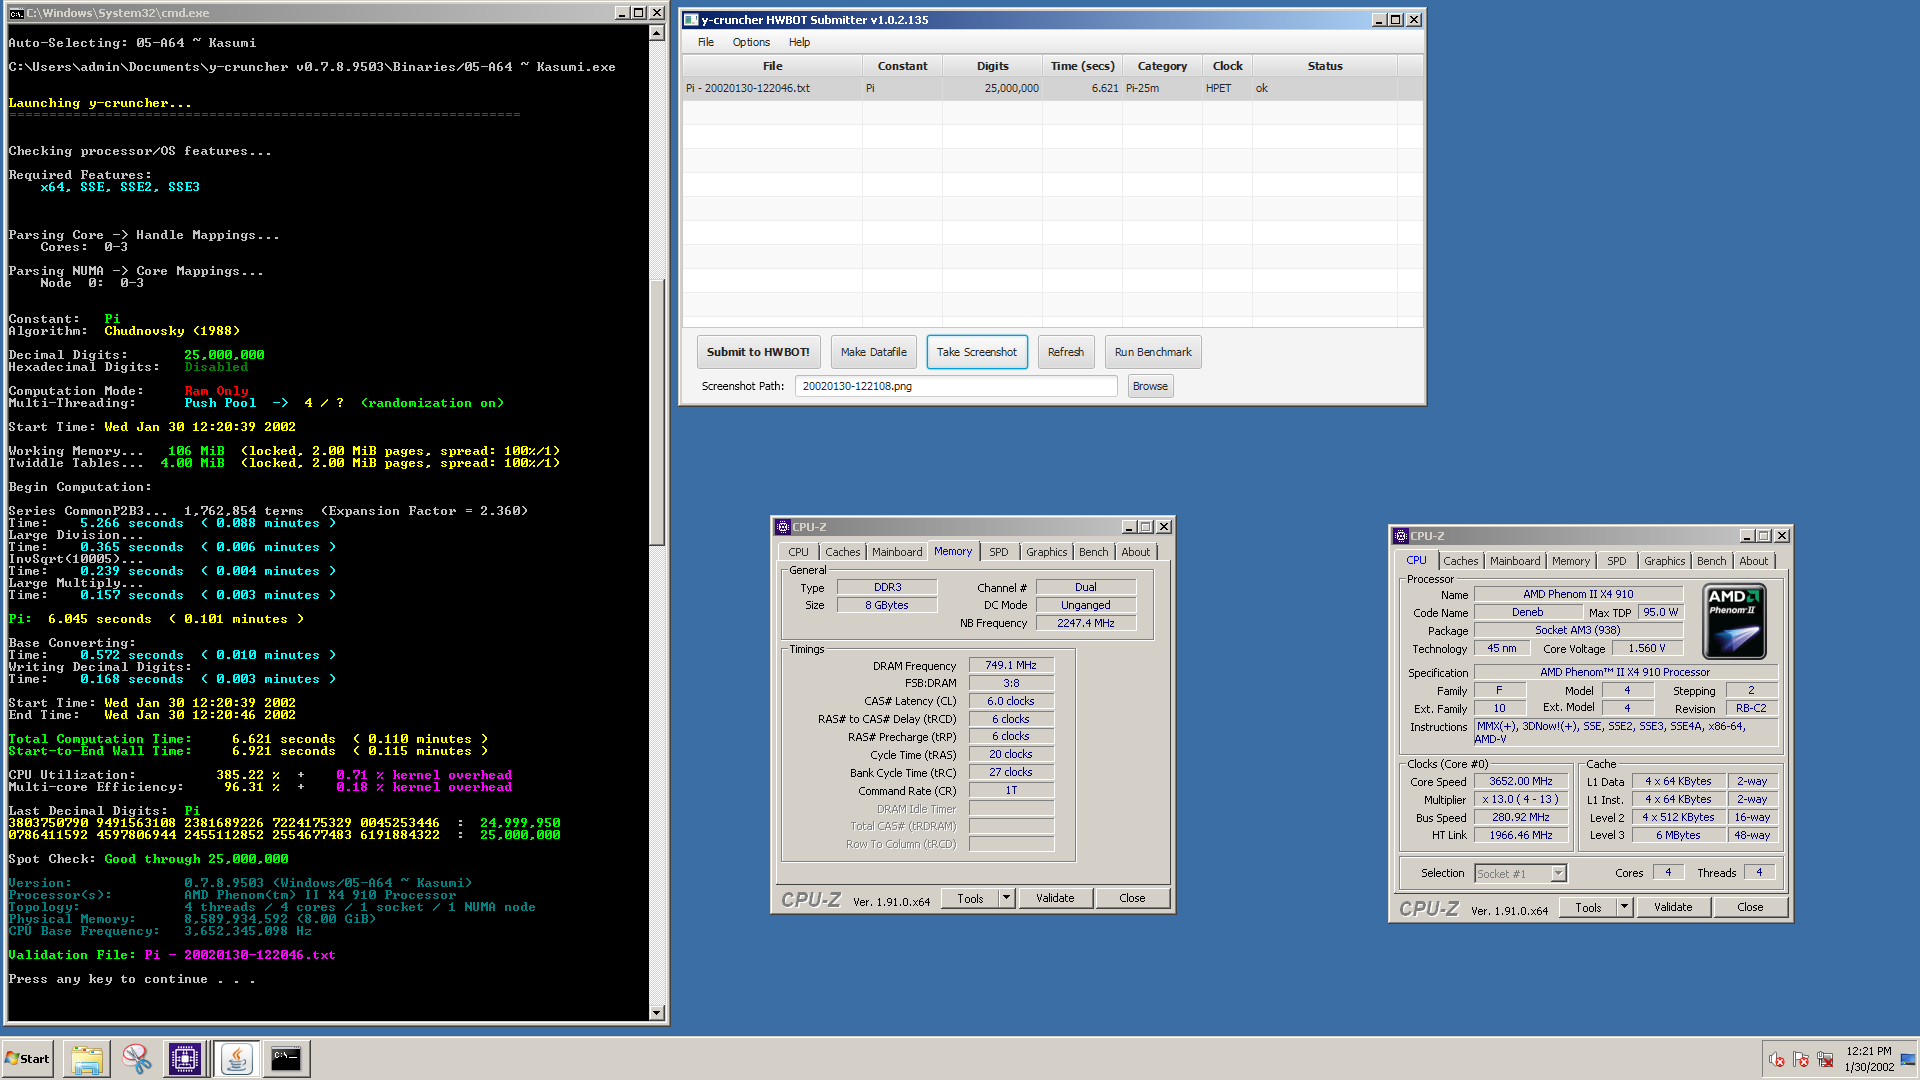The width and height of the screenshot is (1920, 1080).
Task: Click the Status column header
Action: tap(1325, 66)
